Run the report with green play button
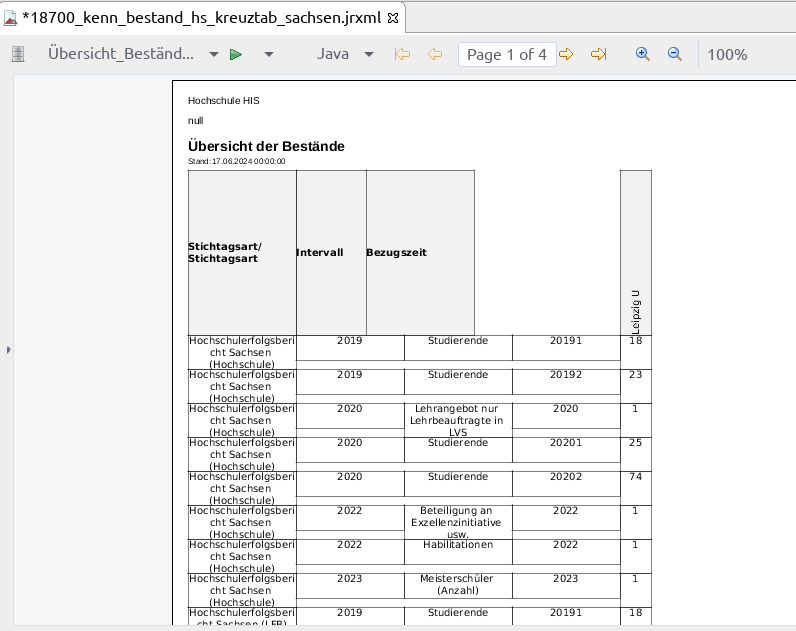 [x=236, y=54]
